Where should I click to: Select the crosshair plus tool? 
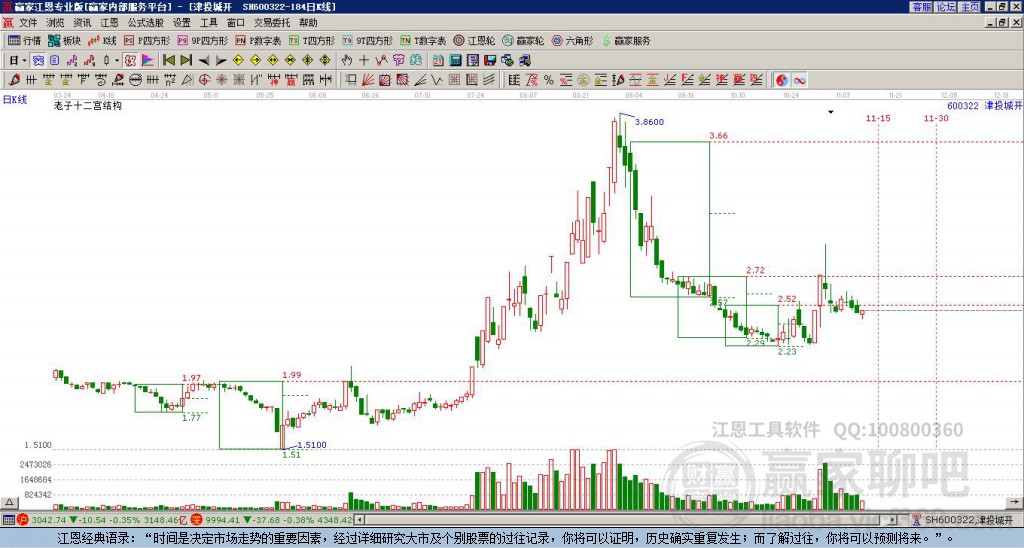pos(364,61)
